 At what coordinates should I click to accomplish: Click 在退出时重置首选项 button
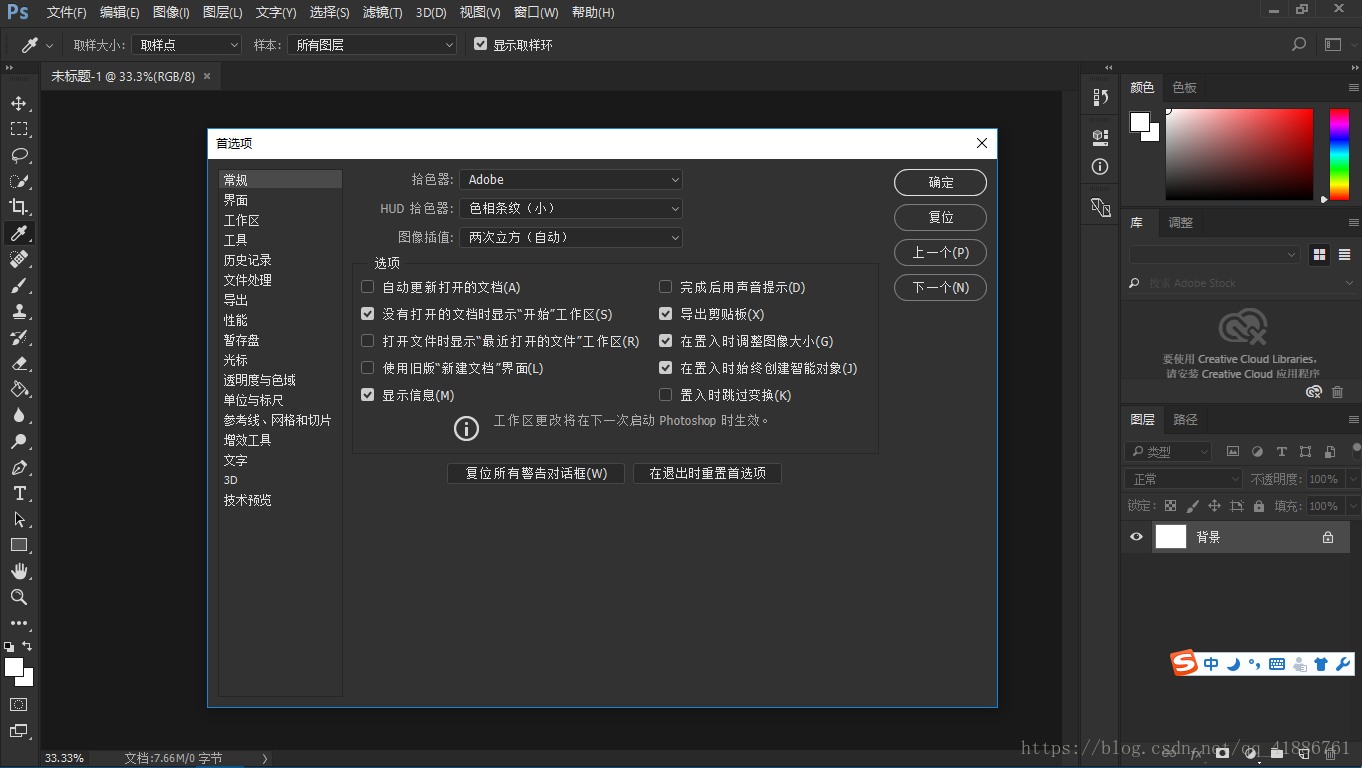(x=707, y=473)
